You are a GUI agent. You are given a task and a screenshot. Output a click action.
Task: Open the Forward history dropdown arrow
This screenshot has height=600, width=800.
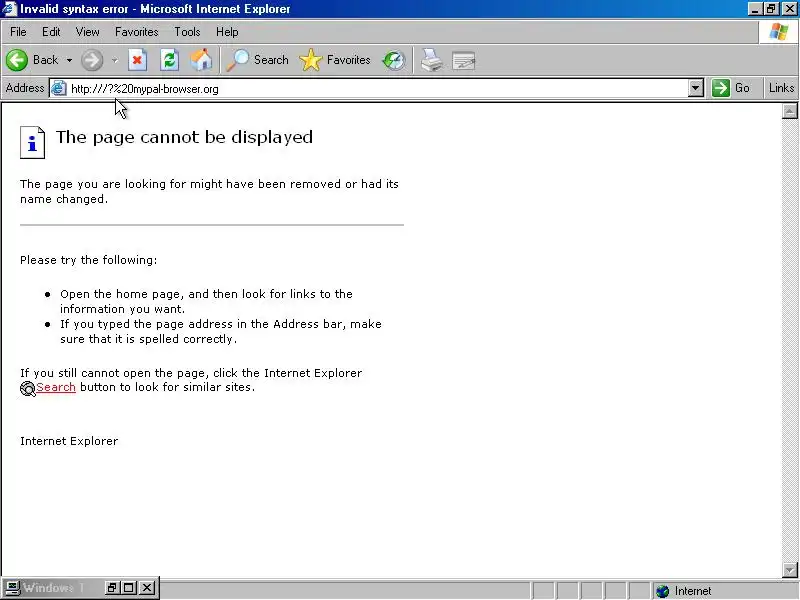115,60
